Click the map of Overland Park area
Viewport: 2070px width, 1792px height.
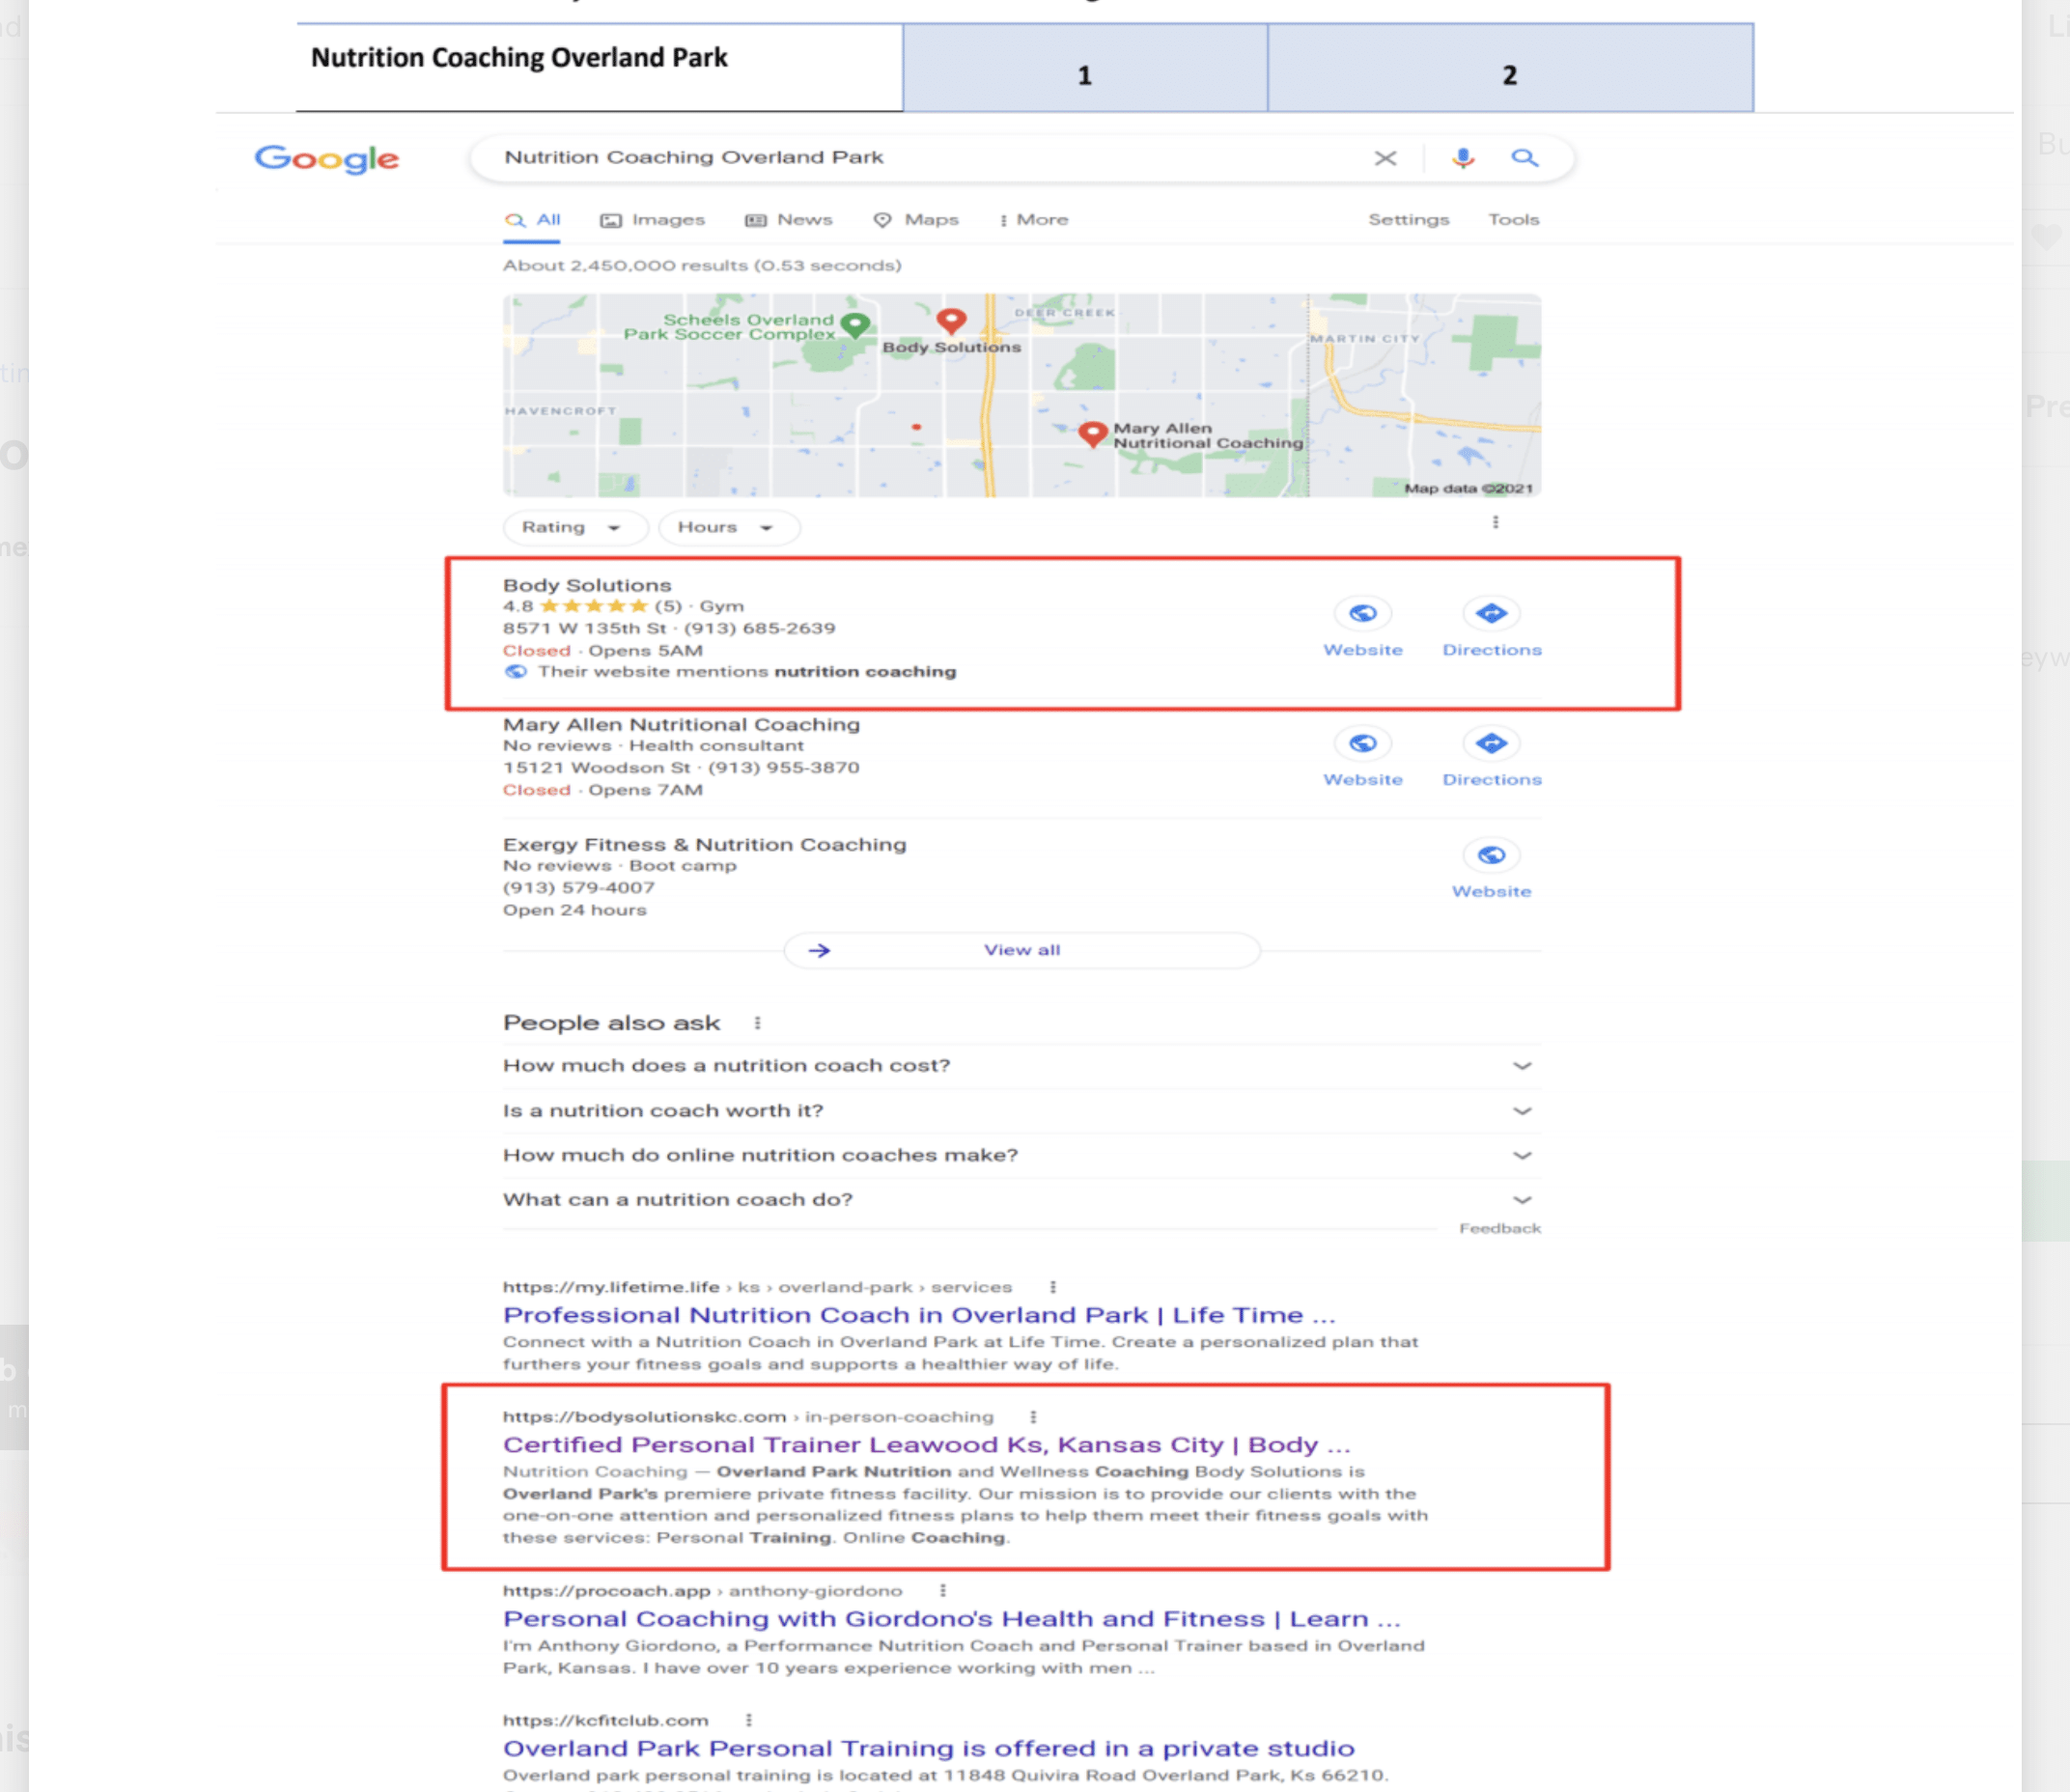coord(1021,395)
